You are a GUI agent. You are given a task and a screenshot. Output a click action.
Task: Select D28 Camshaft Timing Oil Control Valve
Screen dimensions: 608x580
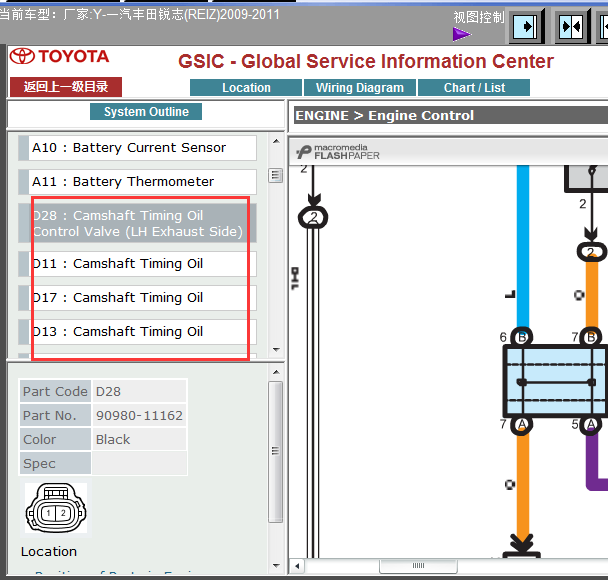coord(137,223)
